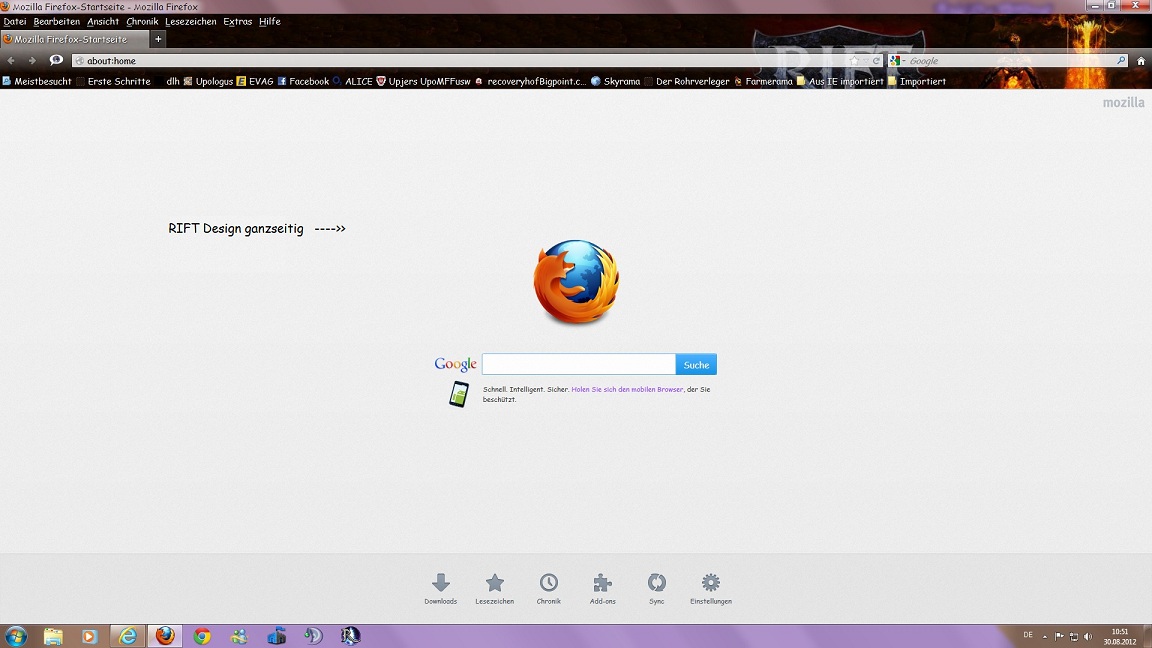Go to home page with house icon
Image resolution: width=1152 pixels, height=648 pixels.
click(x=1141, y=61)
